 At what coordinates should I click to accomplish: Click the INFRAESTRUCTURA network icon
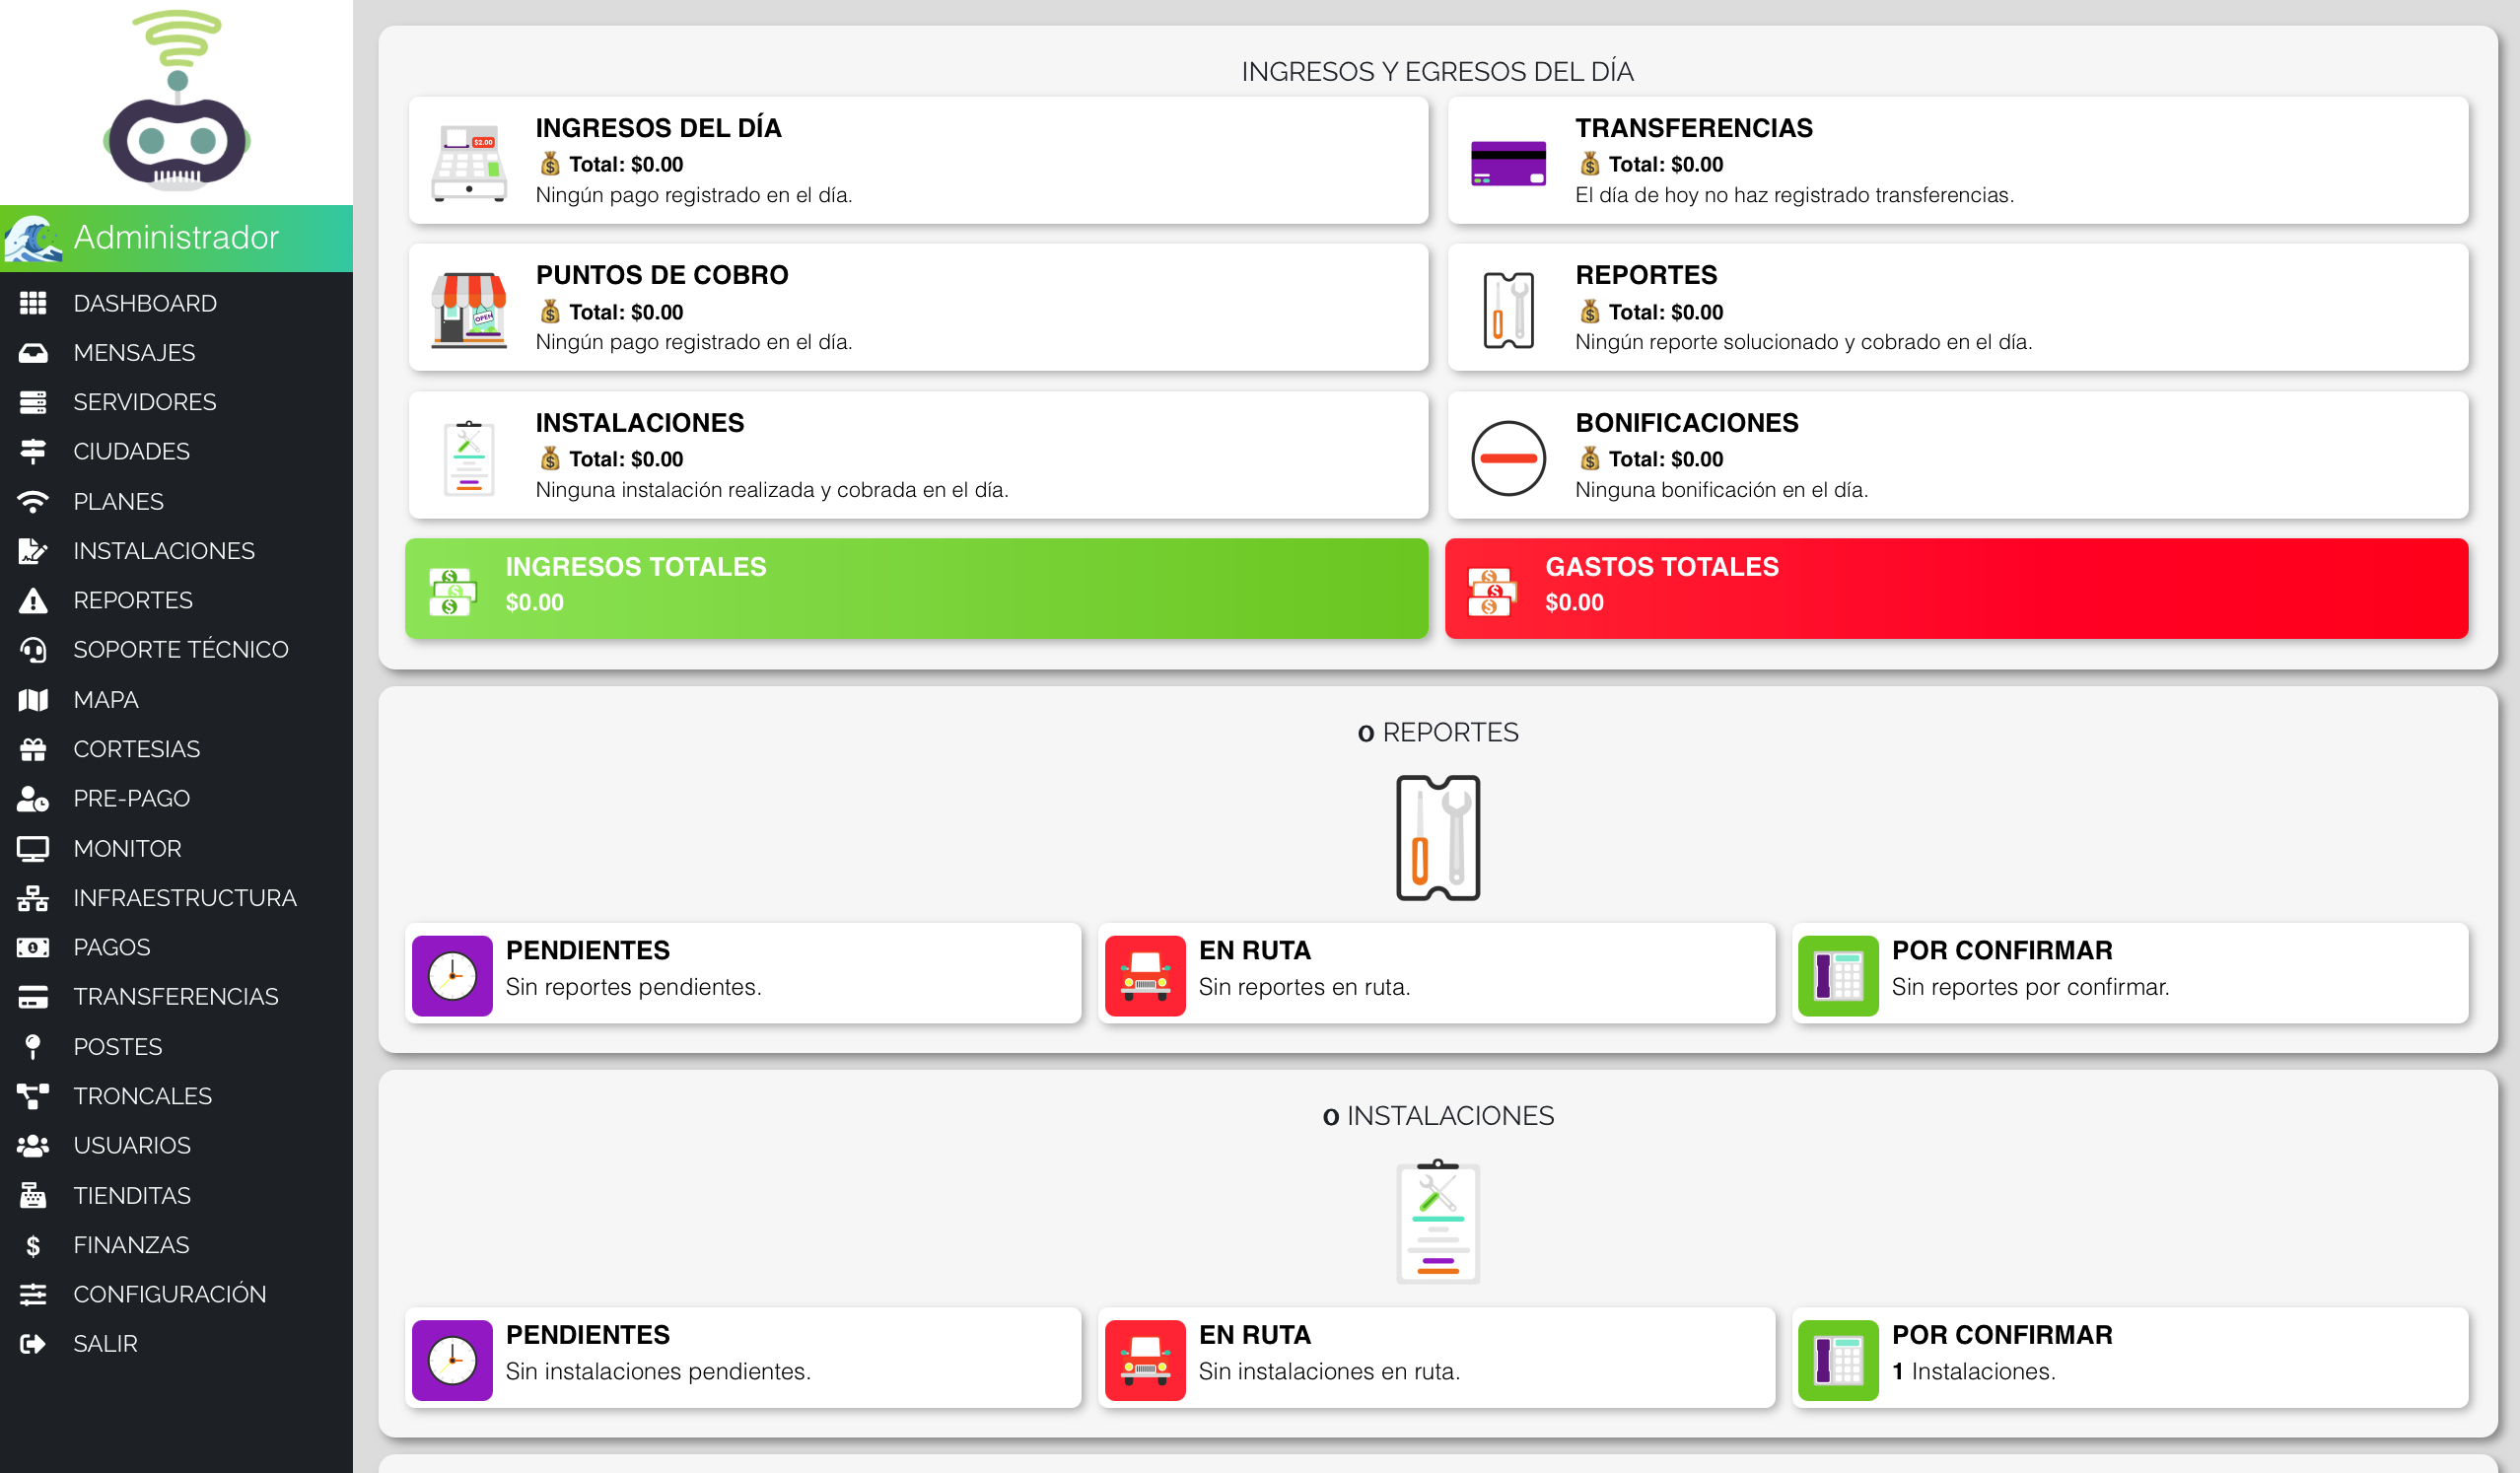[33, 897]
